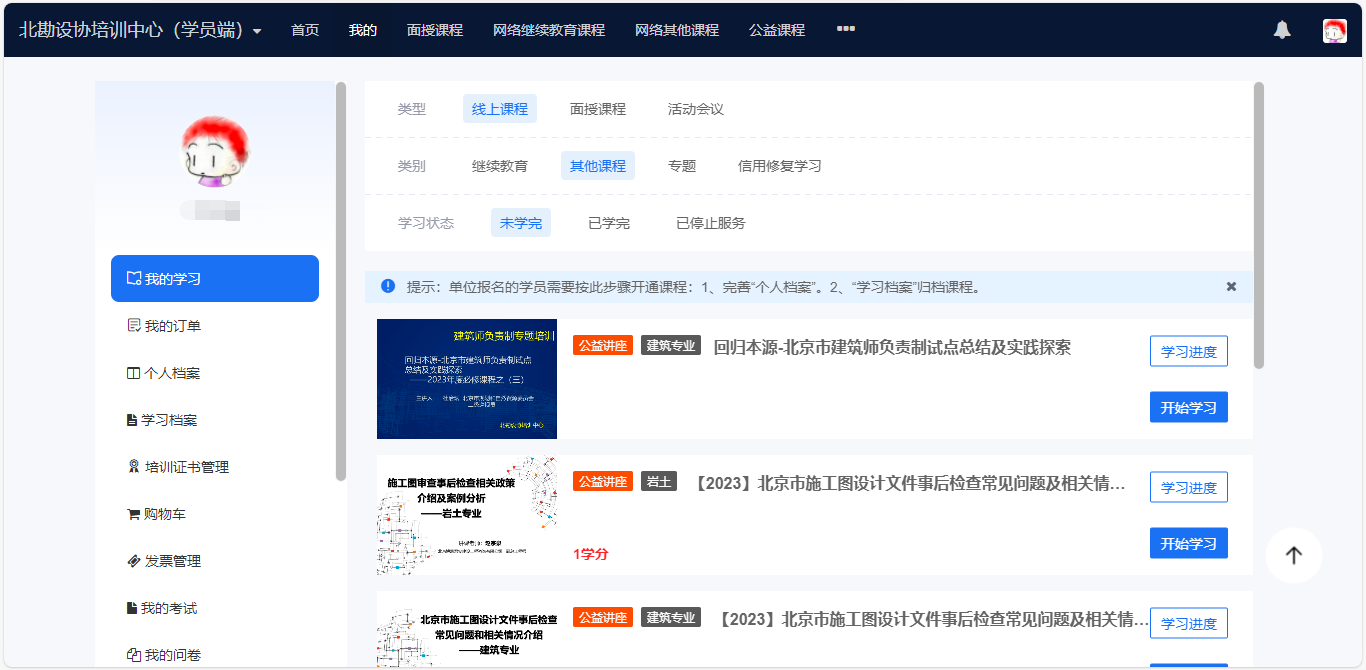Screen dimensions: 1366x670
Task: Open the 岩土 【2023】北京市施工图 course title
Action: [909, 483]
